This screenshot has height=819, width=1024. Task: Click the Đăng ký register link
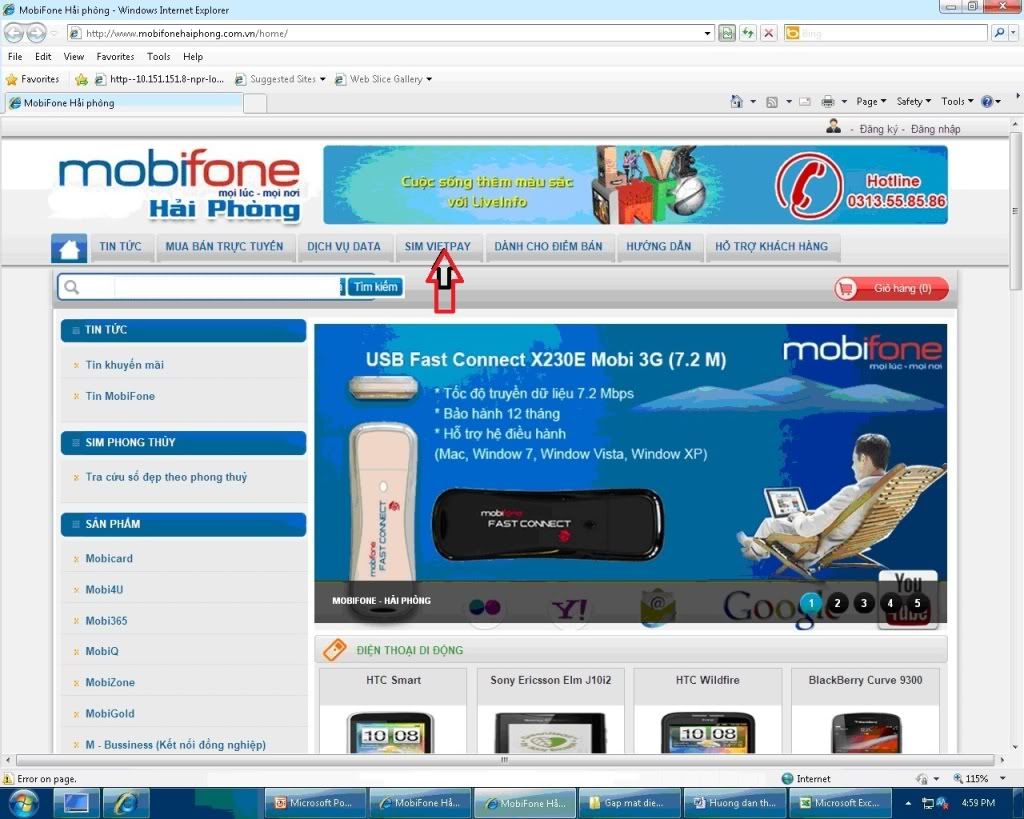pyautogui.click(x=878, y=129)
